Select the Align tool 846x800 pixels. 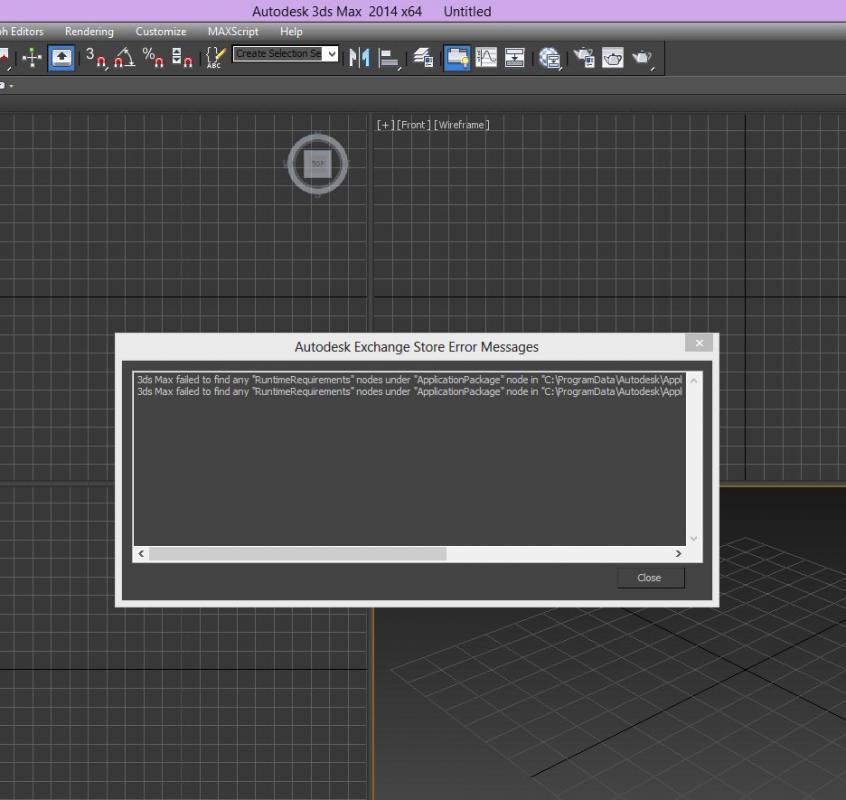point(388,58)
